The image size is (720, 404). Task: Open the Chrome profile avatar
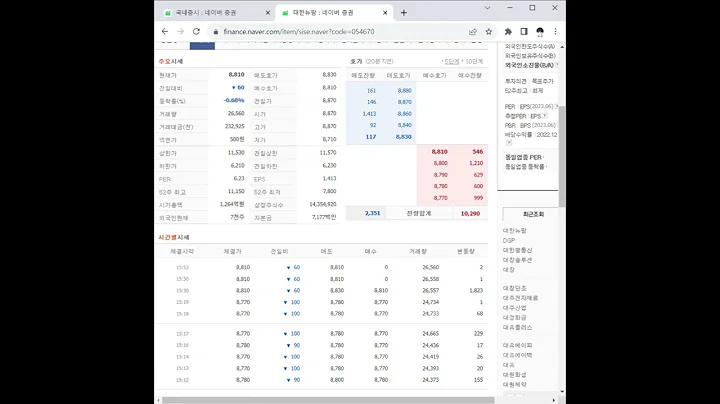click(x=540, y=32)
